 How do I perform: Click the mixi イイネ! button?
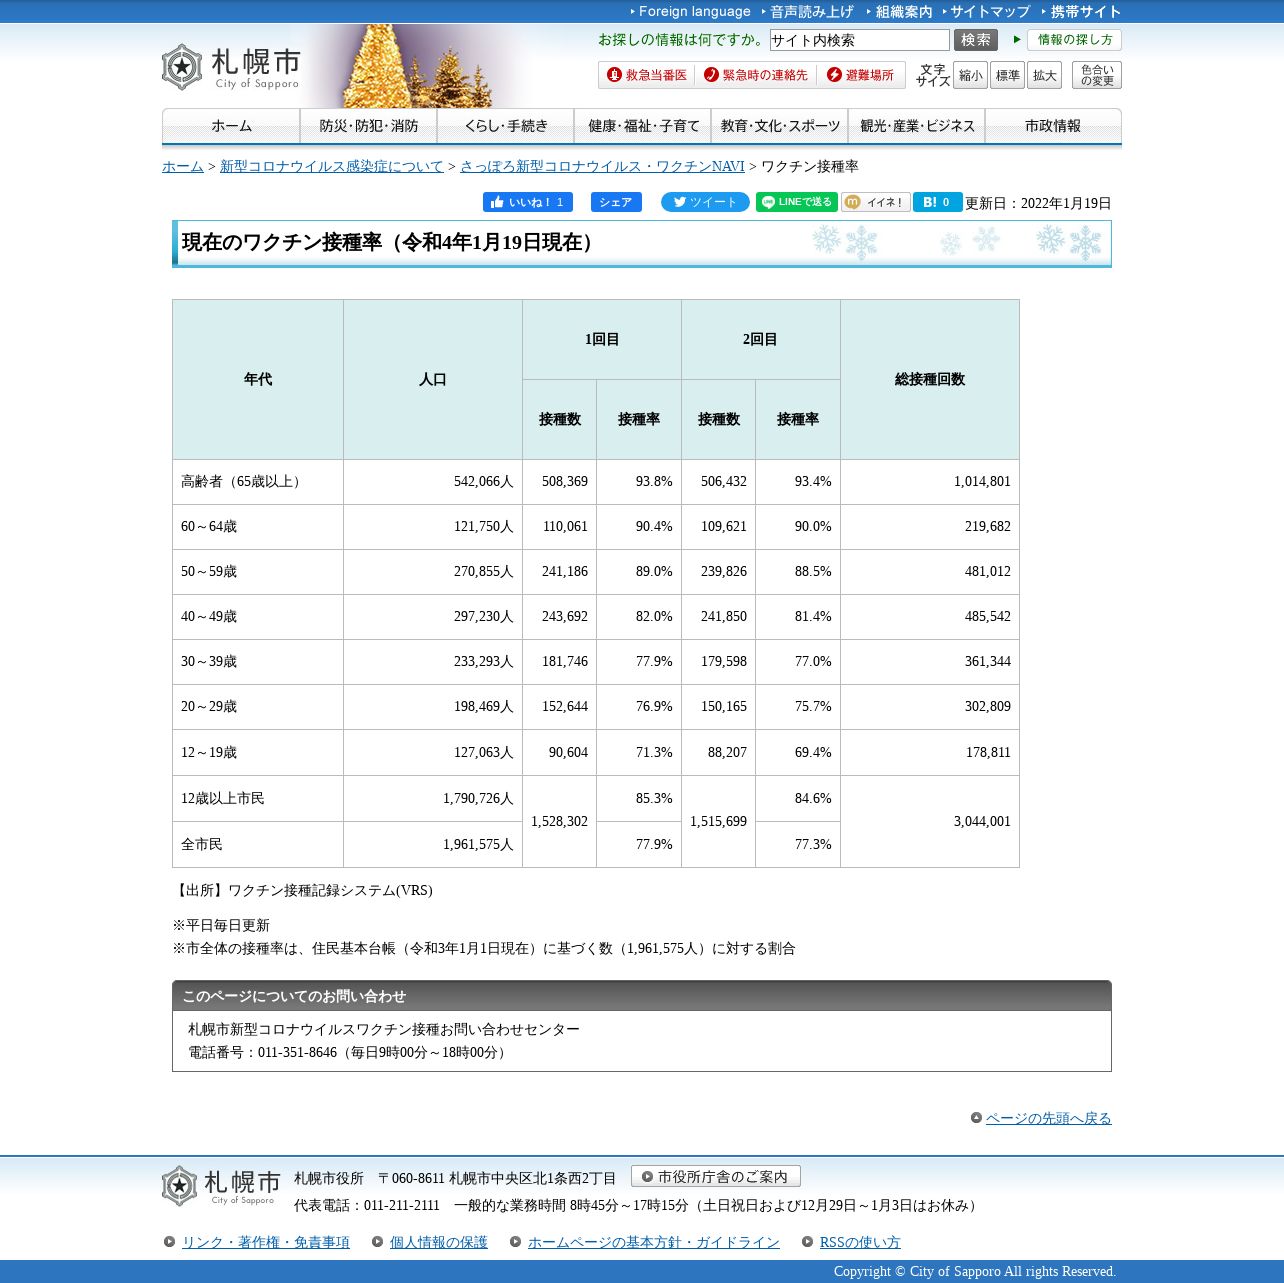[x=875, y=202]
